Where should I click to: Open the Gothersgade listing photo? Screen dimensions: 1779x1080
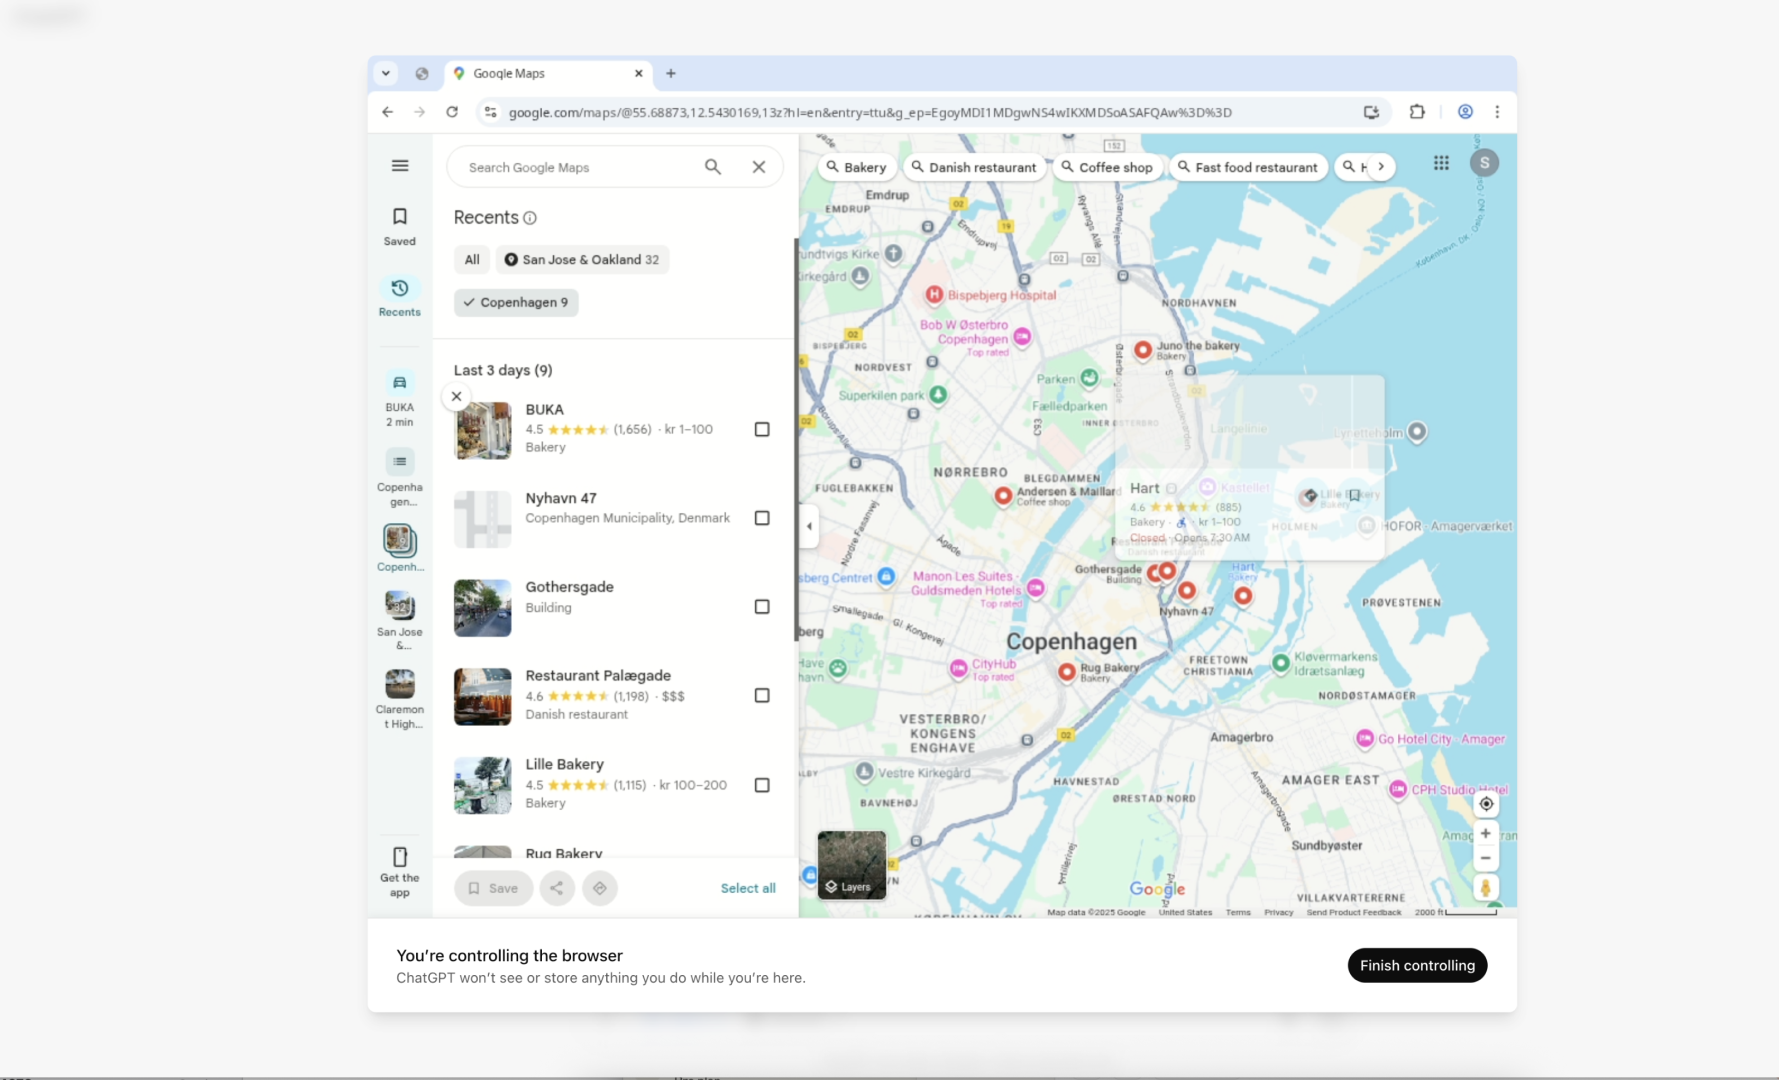(x=483, y=608)
